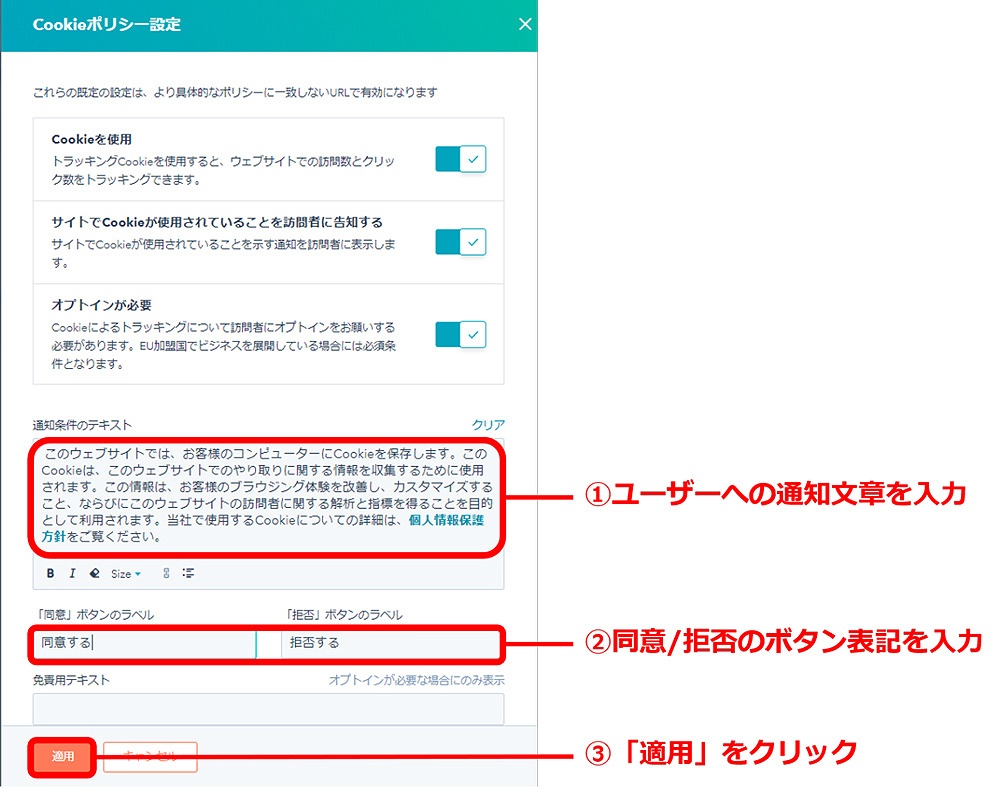This screenshot has width=1000, height=789.
Task: Click the '「拒否」ボタンのラベル' label
Action: 342,615
